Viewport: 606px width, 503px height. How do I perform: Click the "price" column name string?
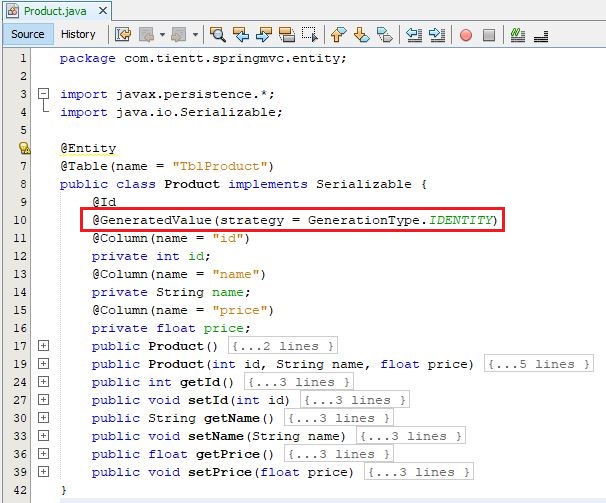239,310
